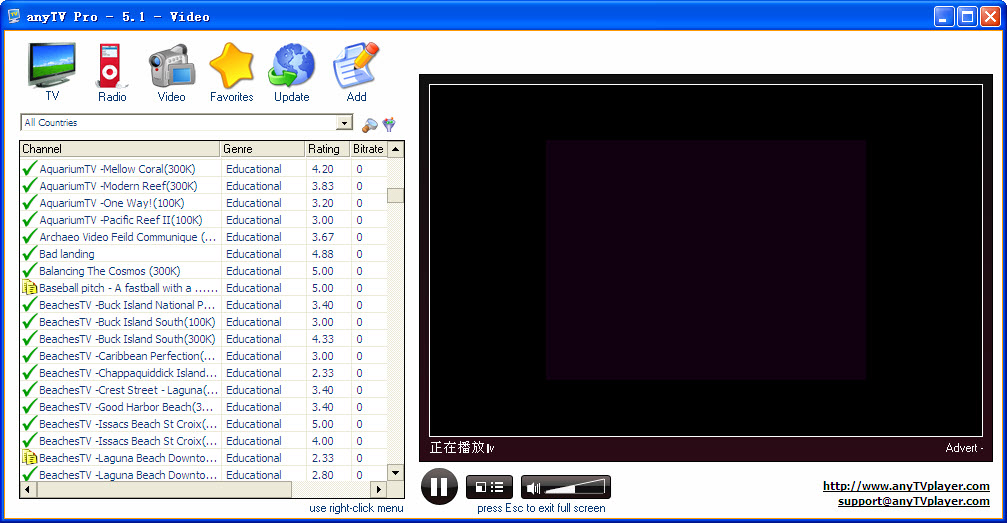1007x523 pixels.
Task: Select BeachesTV -Caribbean Perfection channel
Action: (x=127, y=356)
